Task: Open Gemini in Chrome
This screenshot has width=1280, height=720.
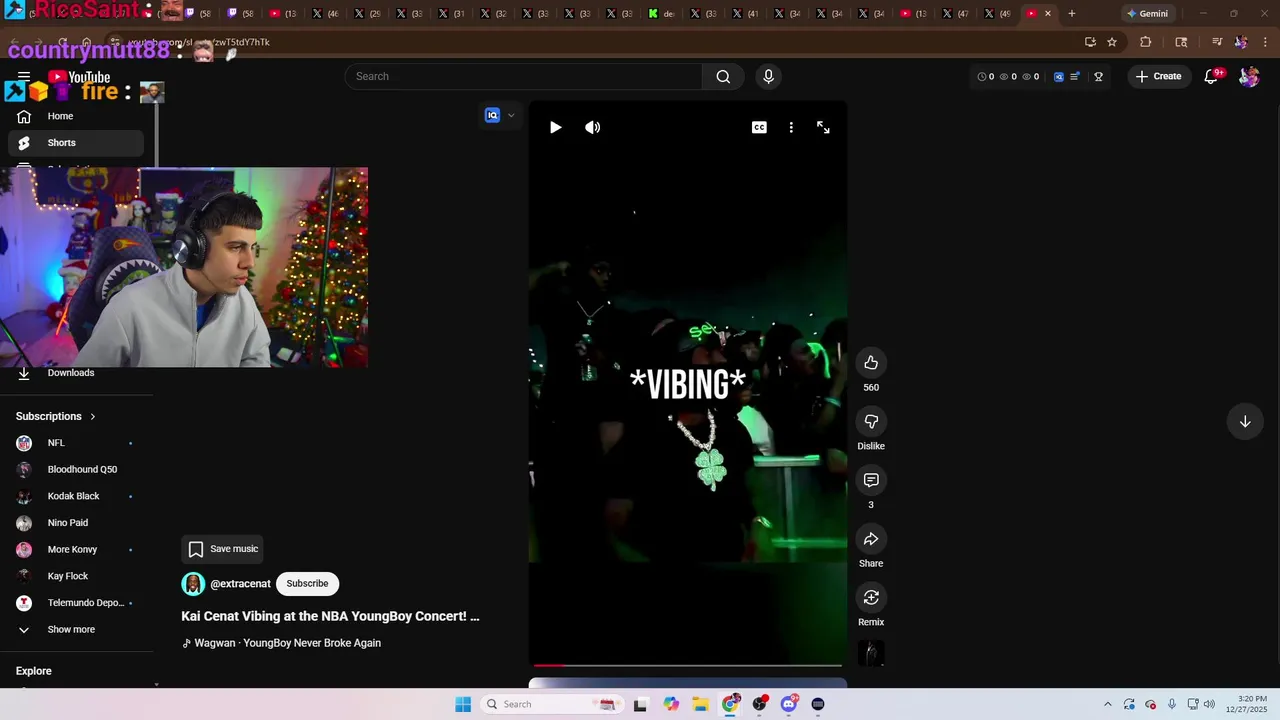Action: pos(1147,13)
